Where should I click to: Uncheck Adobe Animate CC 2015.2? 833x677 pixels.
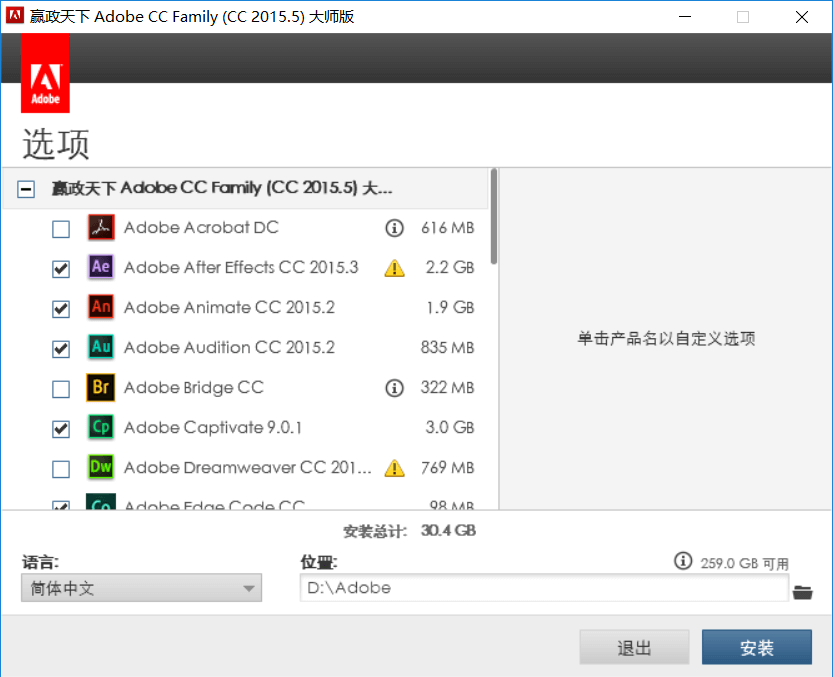pos(61,309)
